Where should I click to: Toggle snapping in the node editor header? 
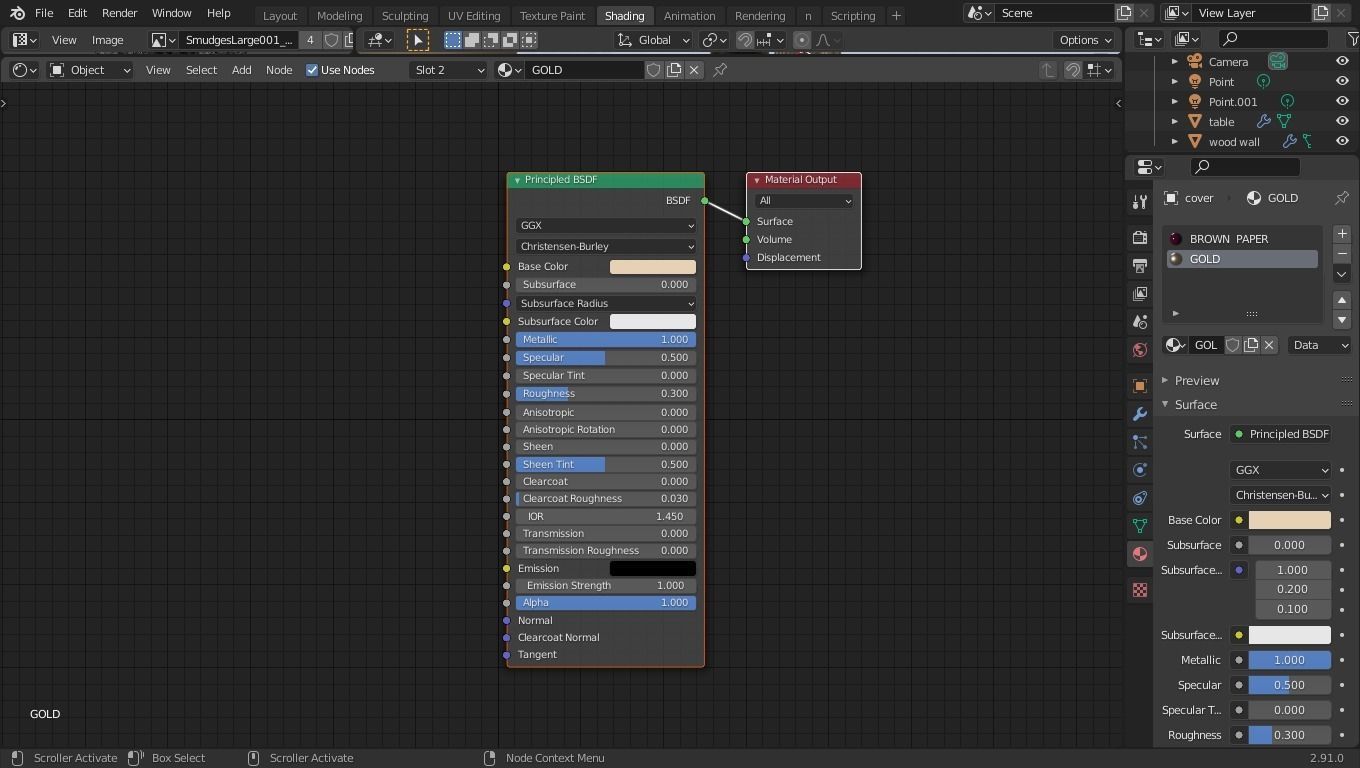(1073, 70)
